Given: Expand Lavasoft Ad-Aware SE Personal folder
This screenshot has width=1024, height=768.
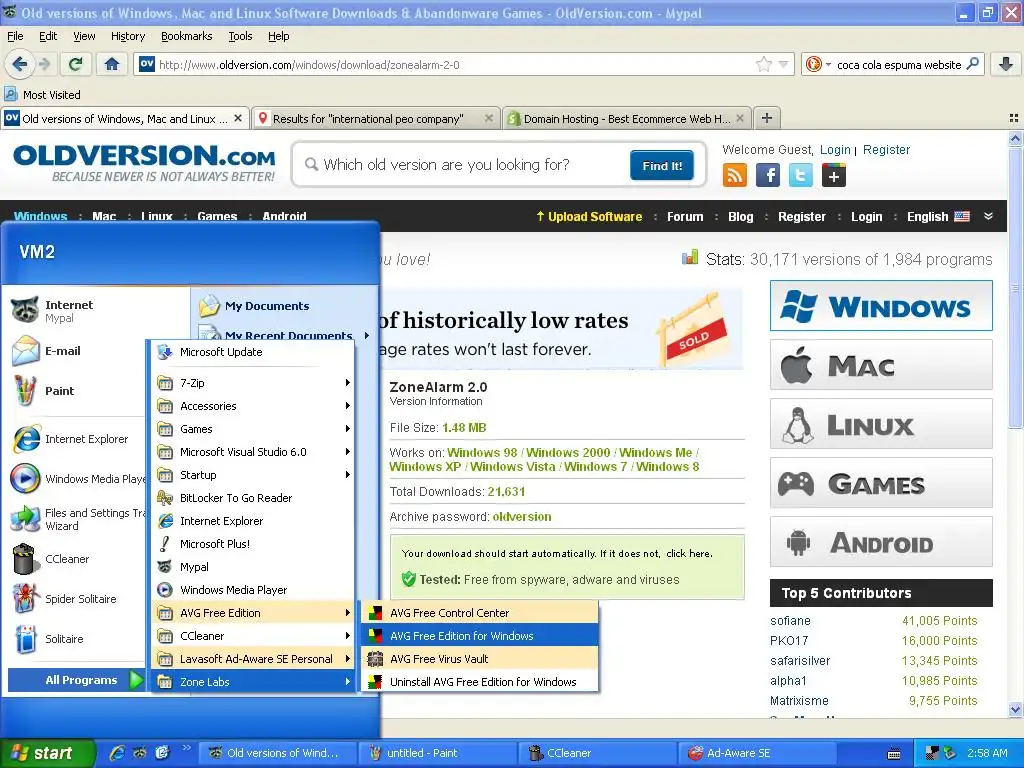Looking at the screenshot, I should pos(253,659).
